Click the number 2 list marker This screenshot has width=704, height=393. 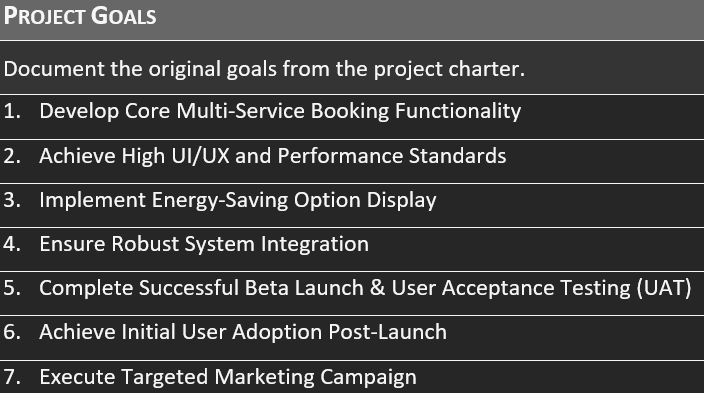tap(12, 156)
